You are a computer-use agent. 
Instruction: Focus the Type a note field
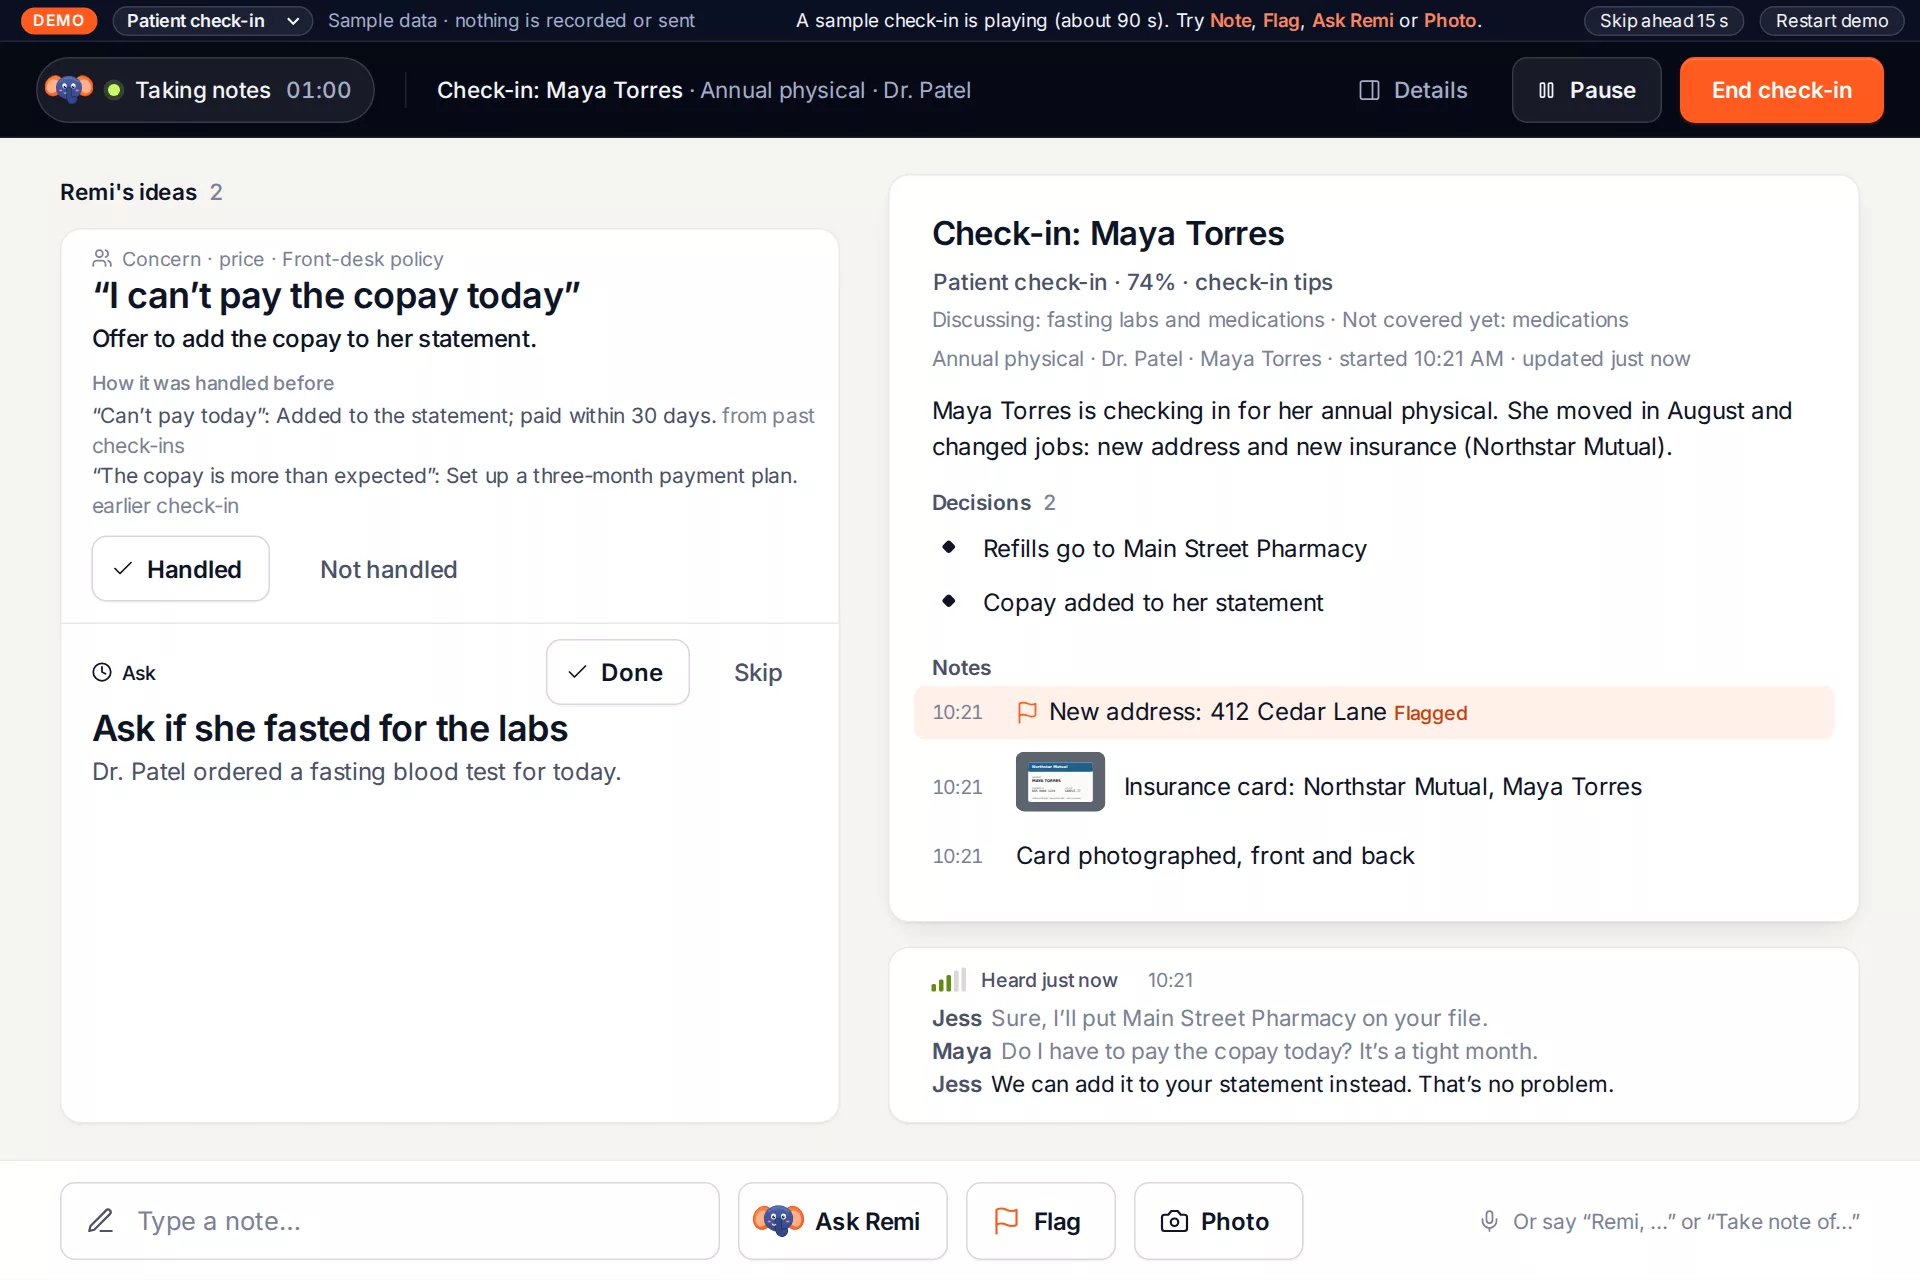pyautogui.click(x=390, y=1221)
